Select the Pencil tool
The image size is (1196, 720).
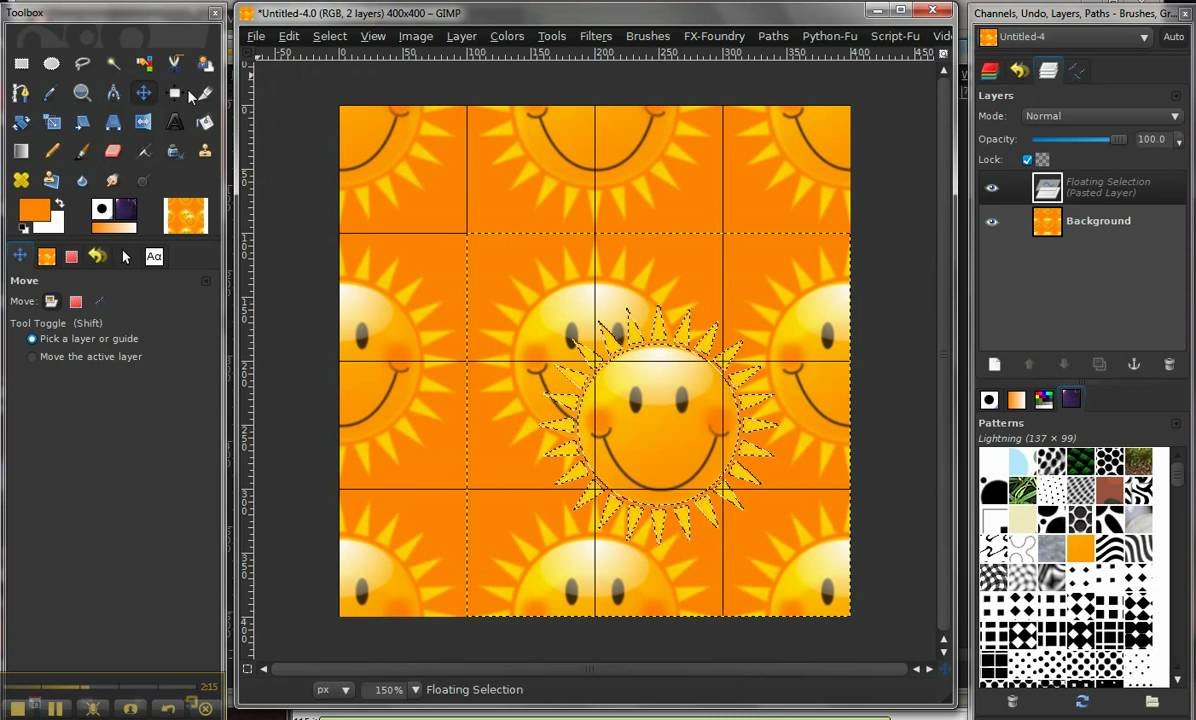click(x=51, y=151)
